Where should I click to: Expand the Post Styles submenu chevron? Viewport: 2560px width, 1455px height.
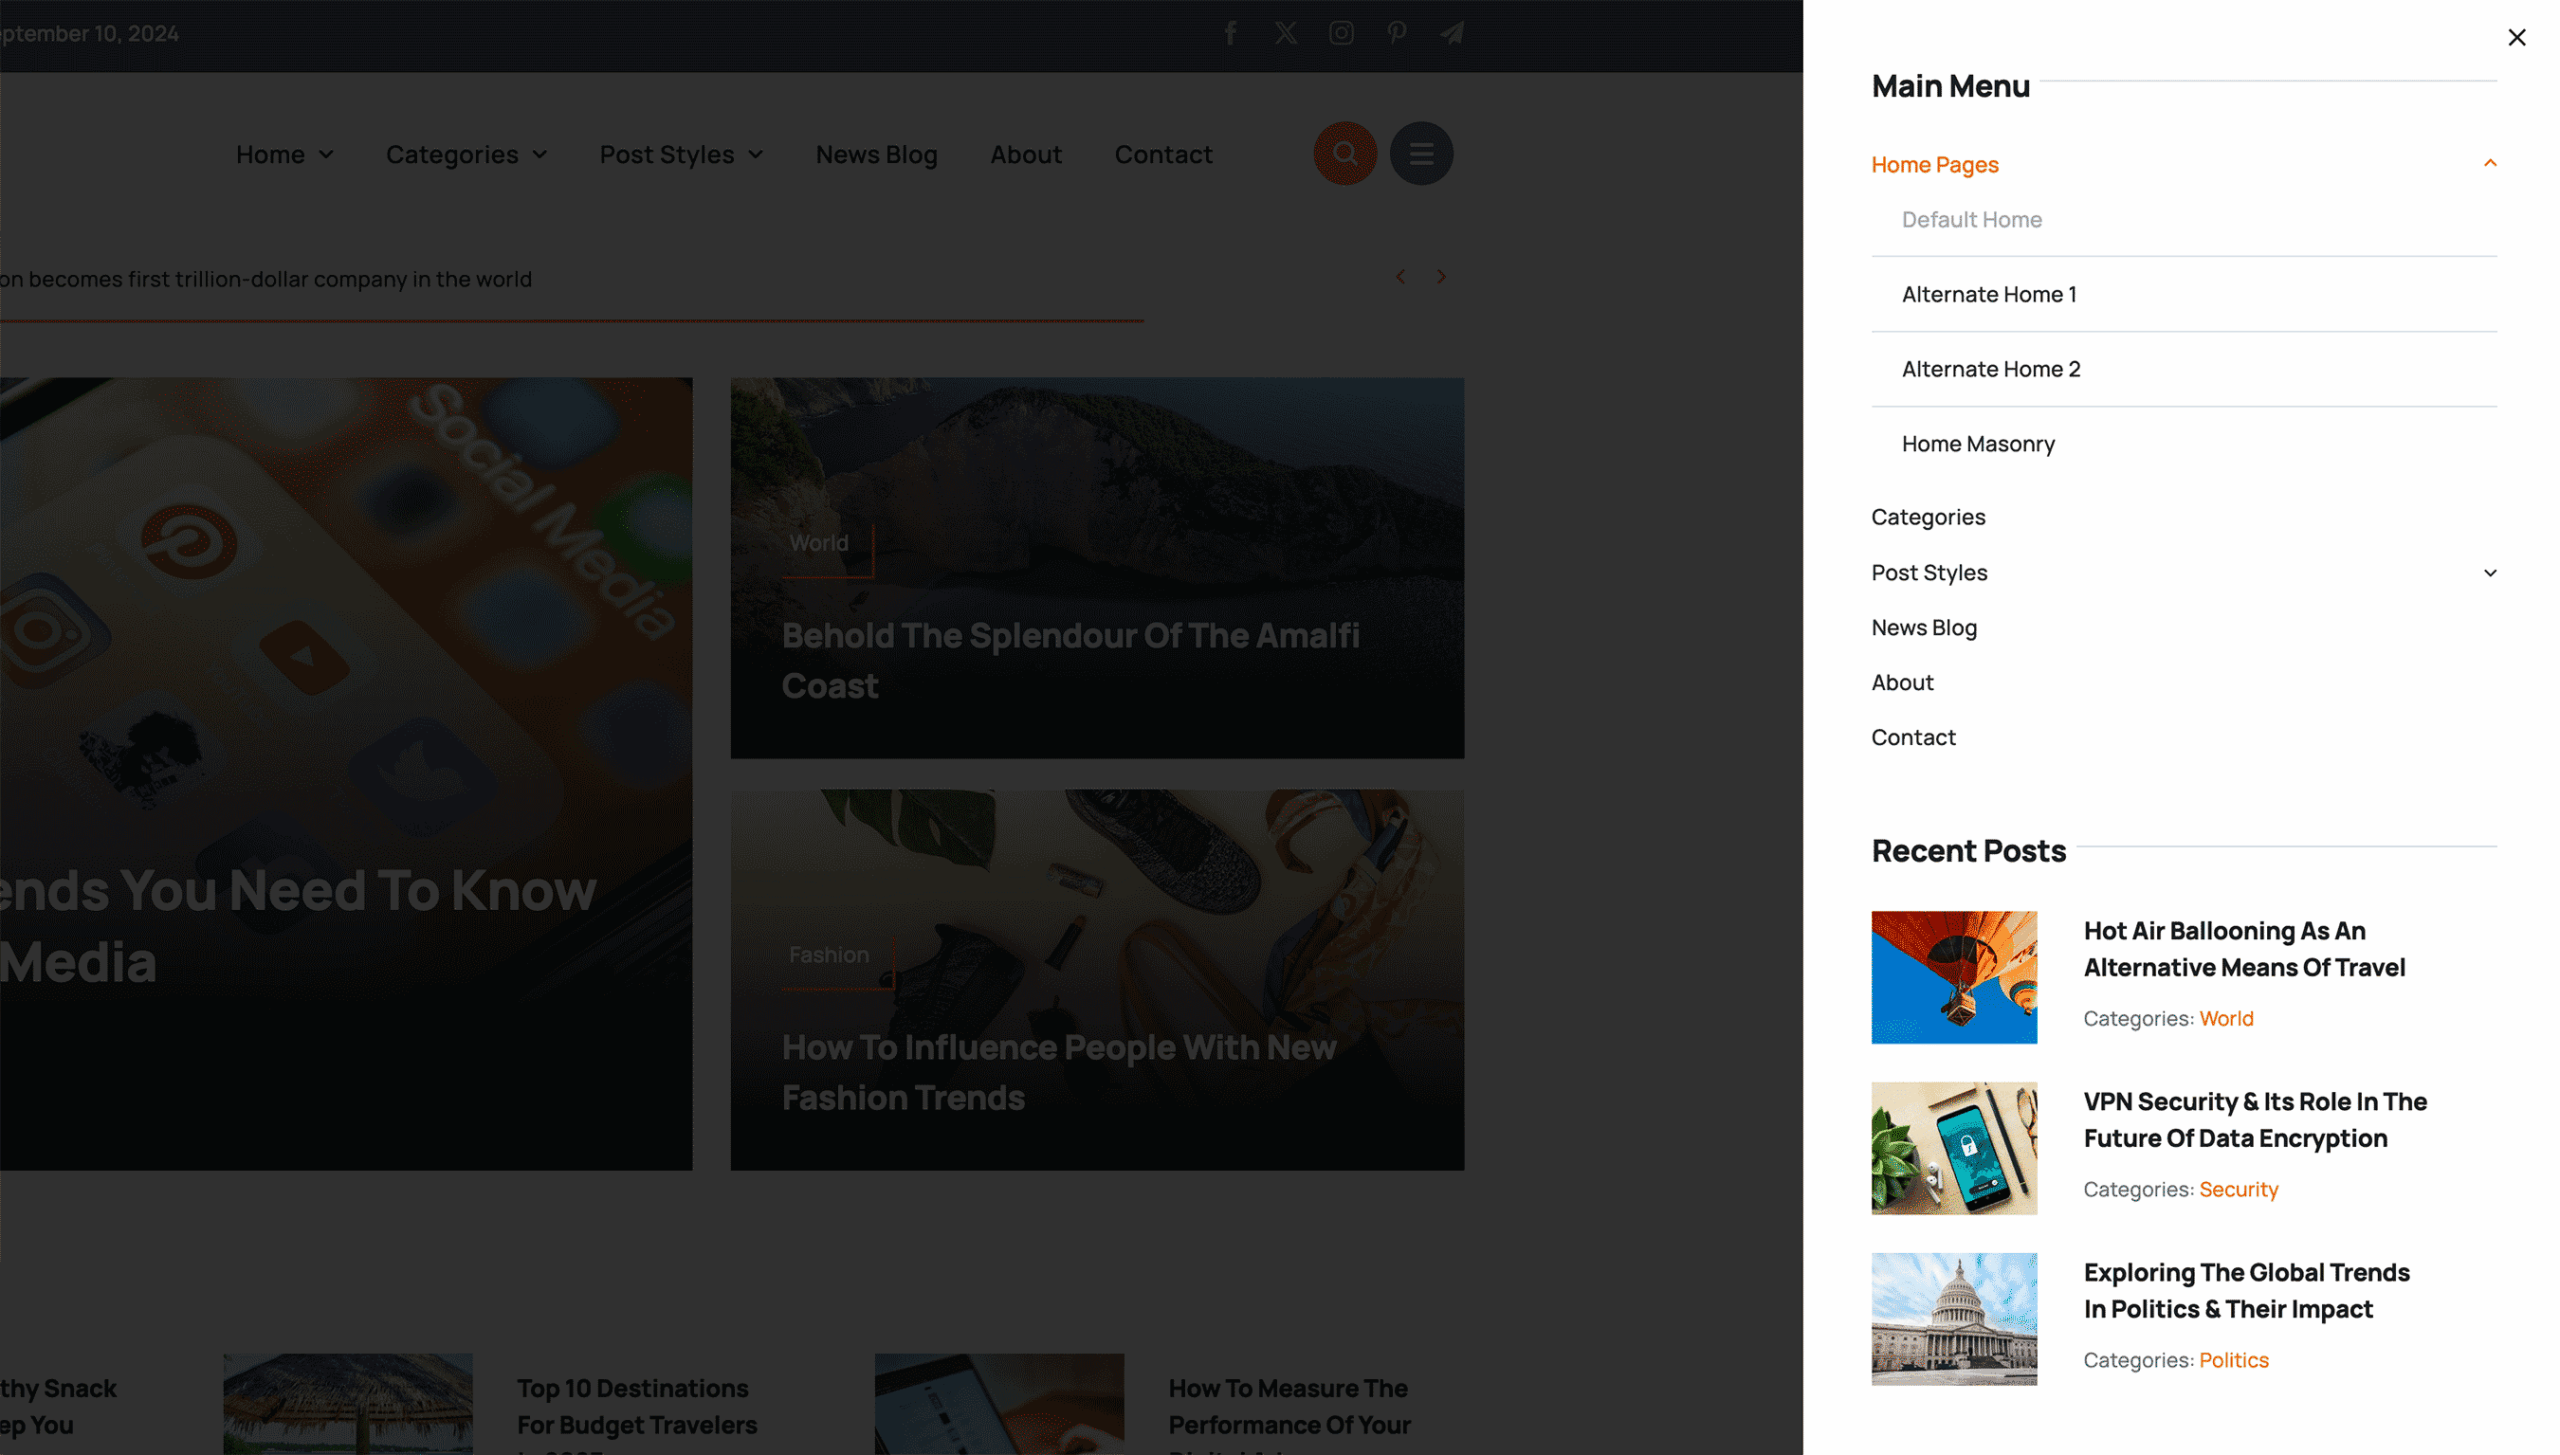pyautogui.click(x=2489, y=572)
